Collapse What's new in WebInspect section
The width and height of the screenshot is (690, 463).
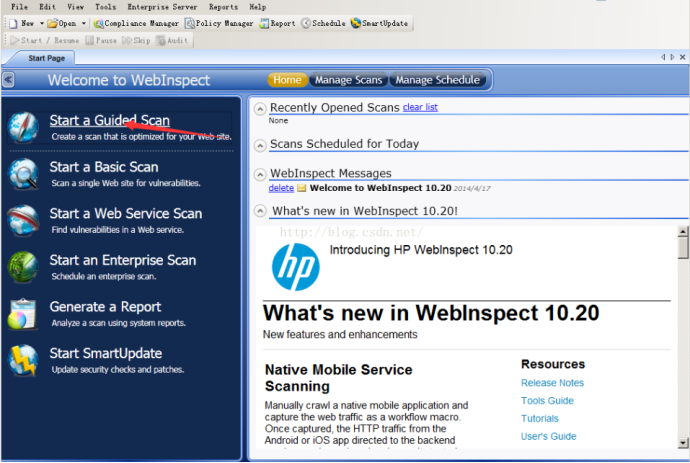[261, 211]
